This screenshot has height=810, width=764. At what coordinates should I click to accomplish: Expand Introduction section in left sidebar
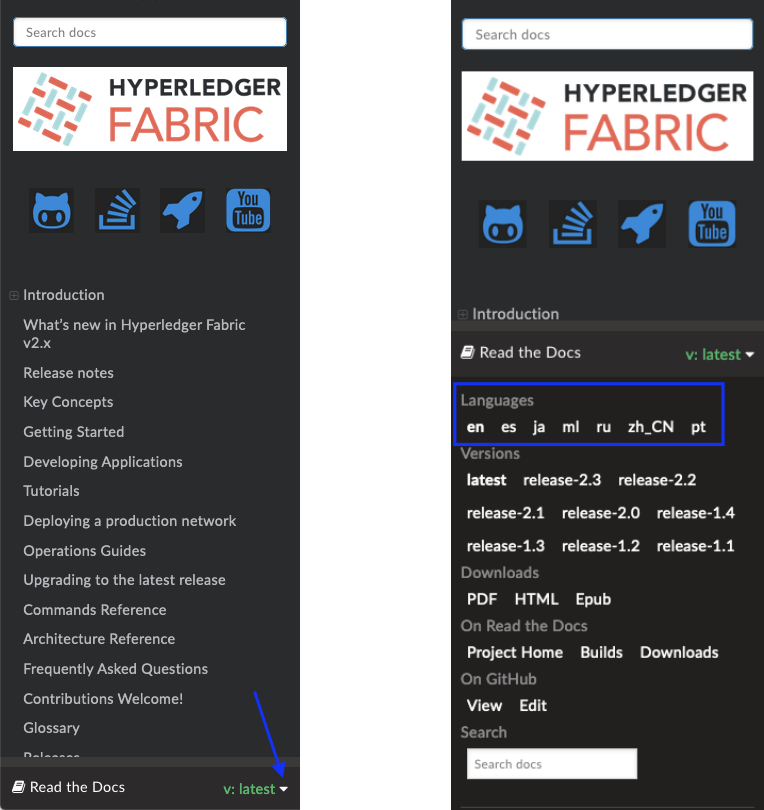click(x=14, y=295)
